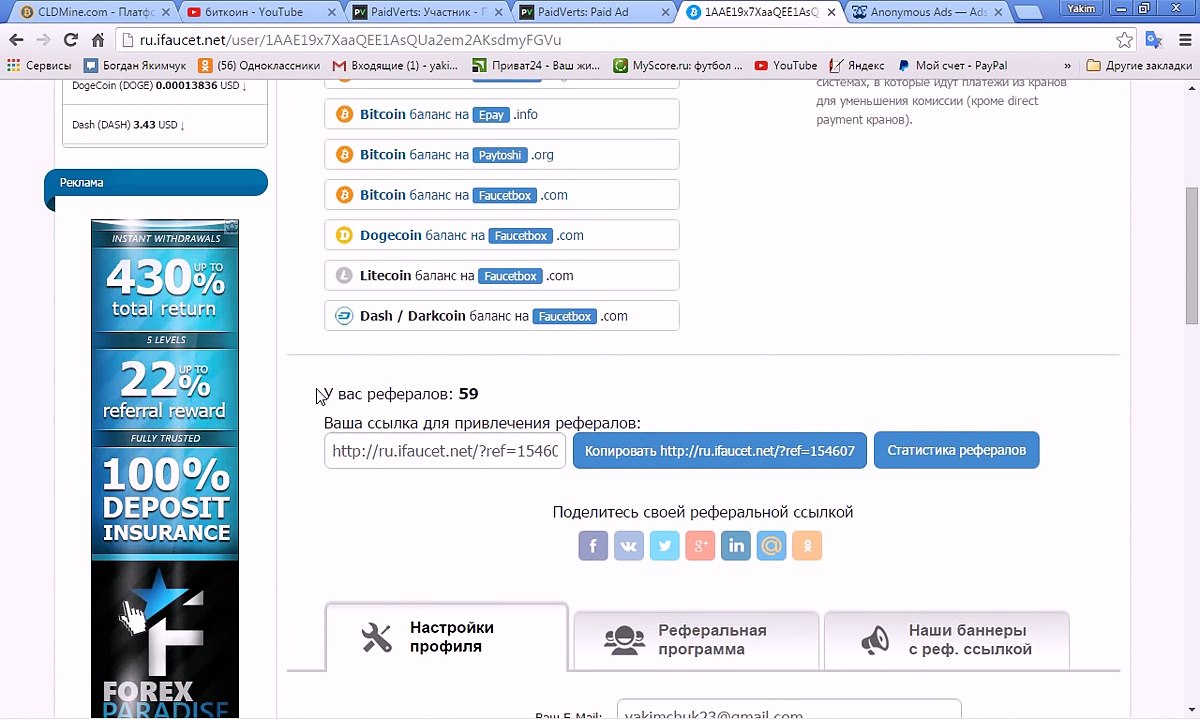1200x720 pixels.
Task: Open Dogecoin balance on Faucetbox.com
Action: click(502, 235)
